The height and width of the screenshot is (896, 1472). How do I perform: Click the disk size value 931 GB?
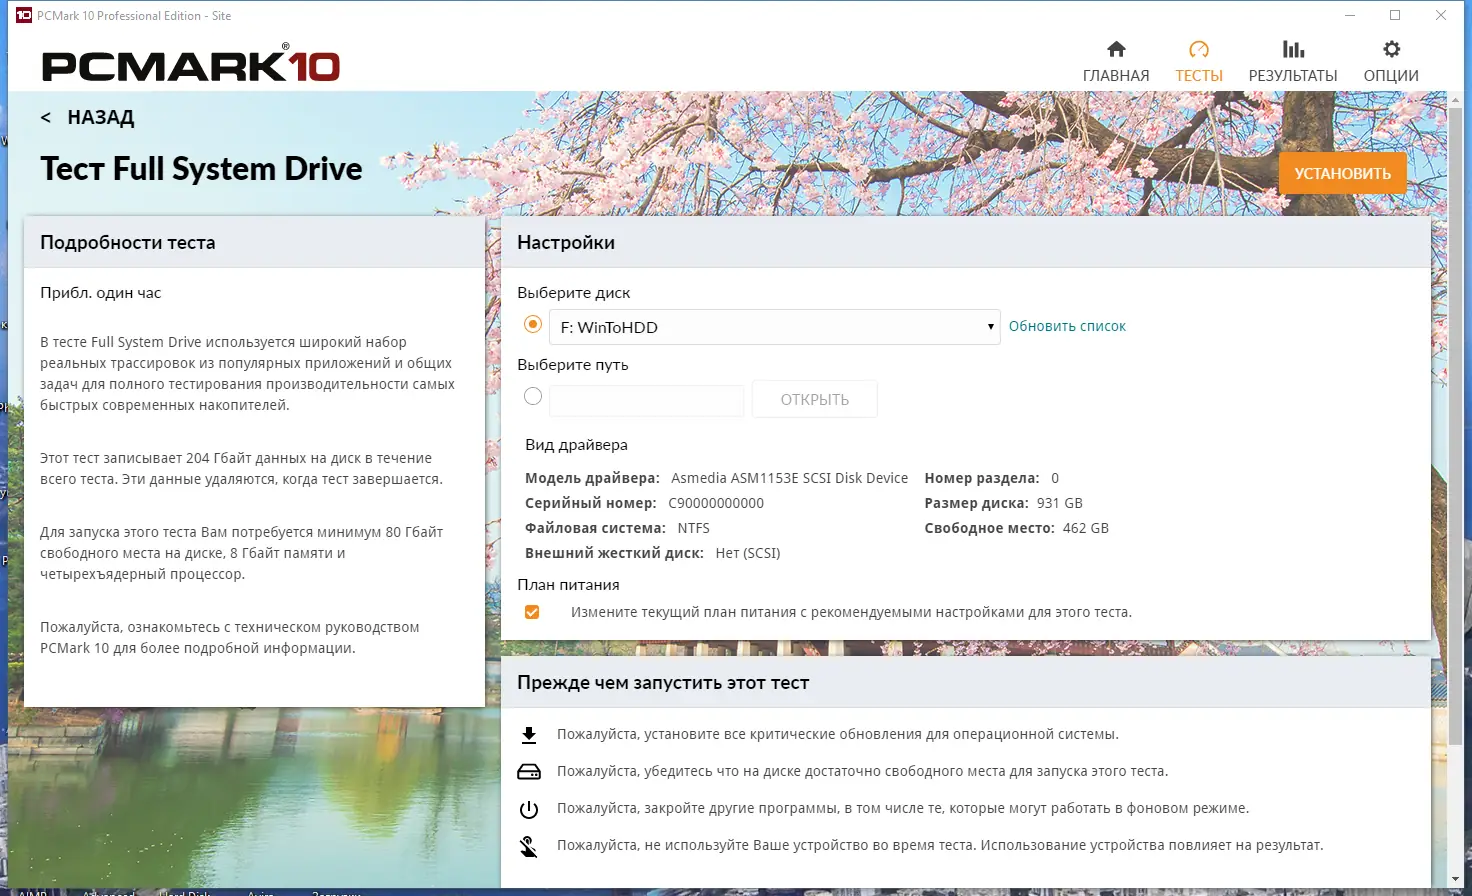click(1060, 503)
